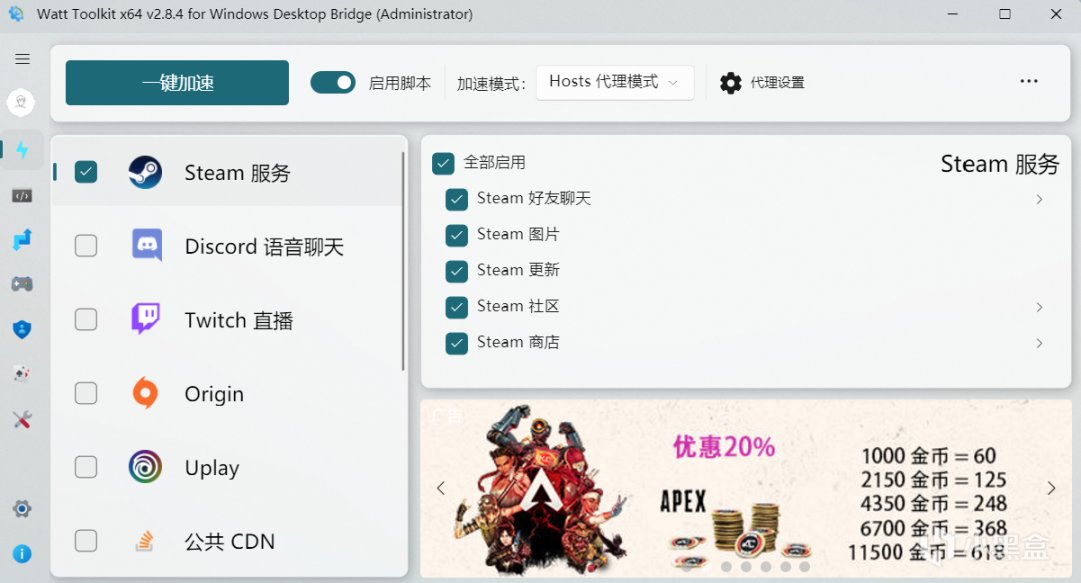Screen dimensions: 1081x583
Task: Click the Discord logo icon
Action: (x=147, y=245)
